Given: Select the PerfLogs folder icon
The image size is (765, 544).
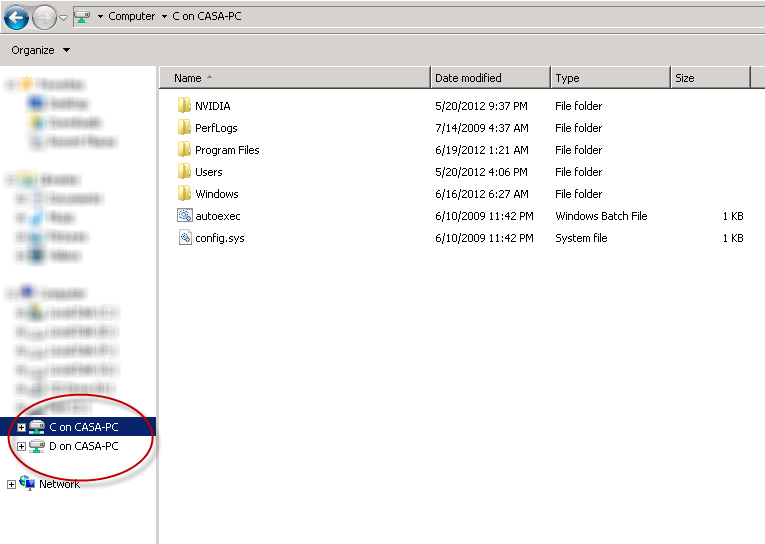Looking at the screenshot, I should pos(183,128).
